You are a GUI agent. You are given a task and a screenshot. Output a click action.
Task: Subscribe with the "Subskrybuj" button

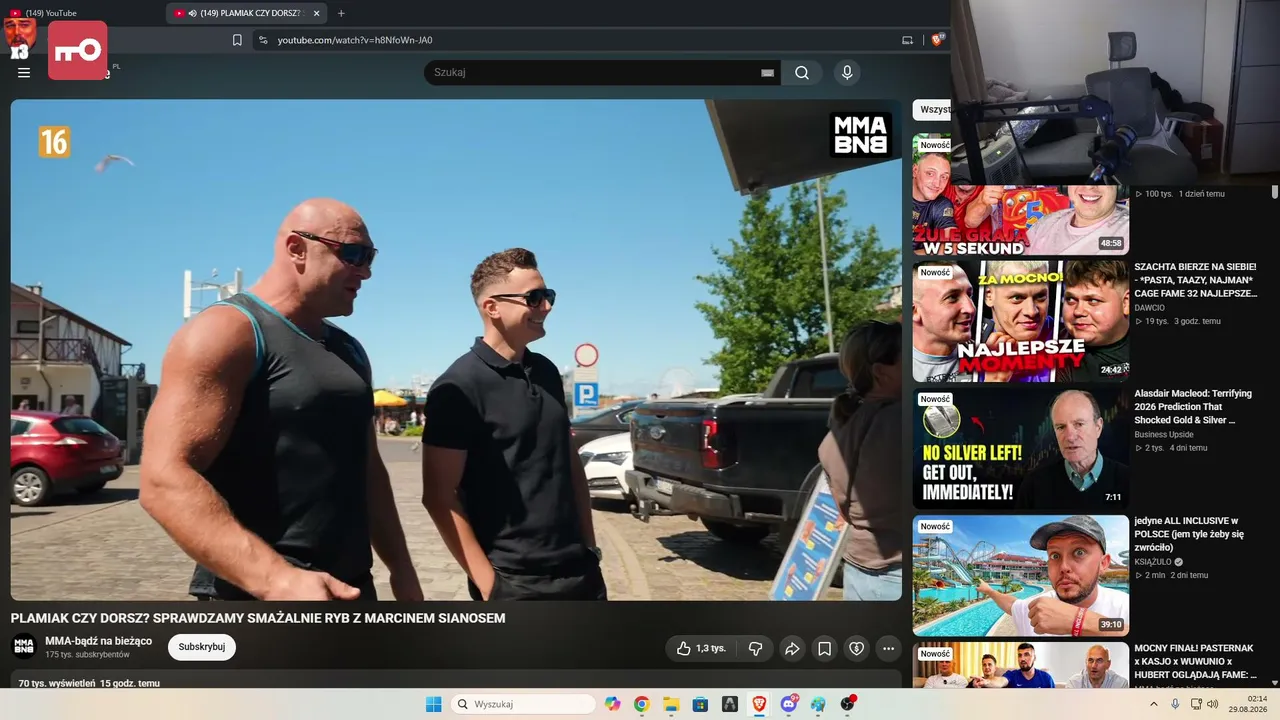(x=202, y=647)
